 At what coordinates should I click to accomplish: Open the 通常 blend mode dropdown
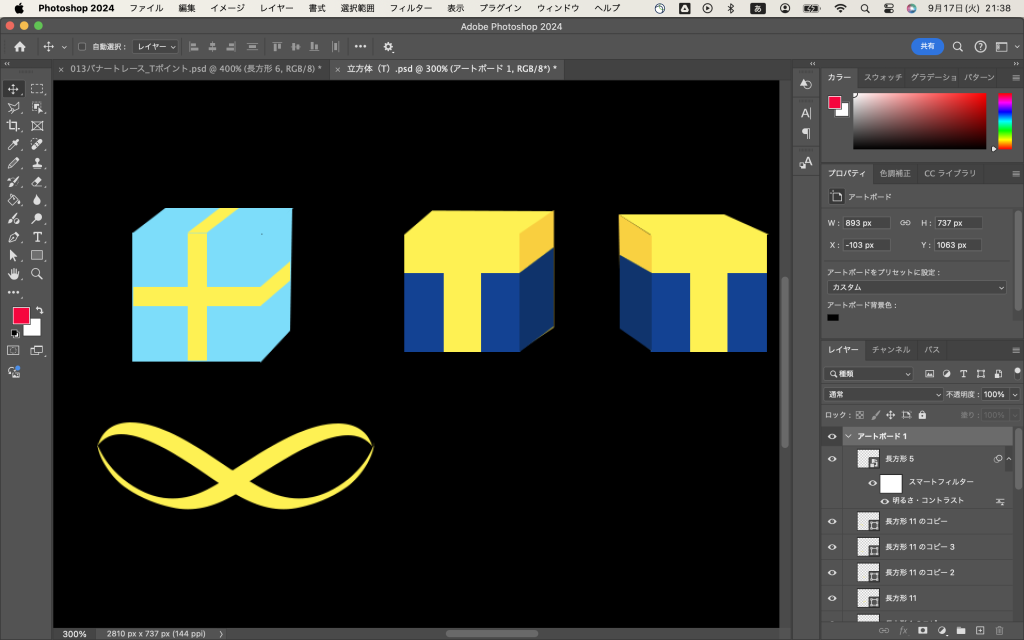coord(883,394)
